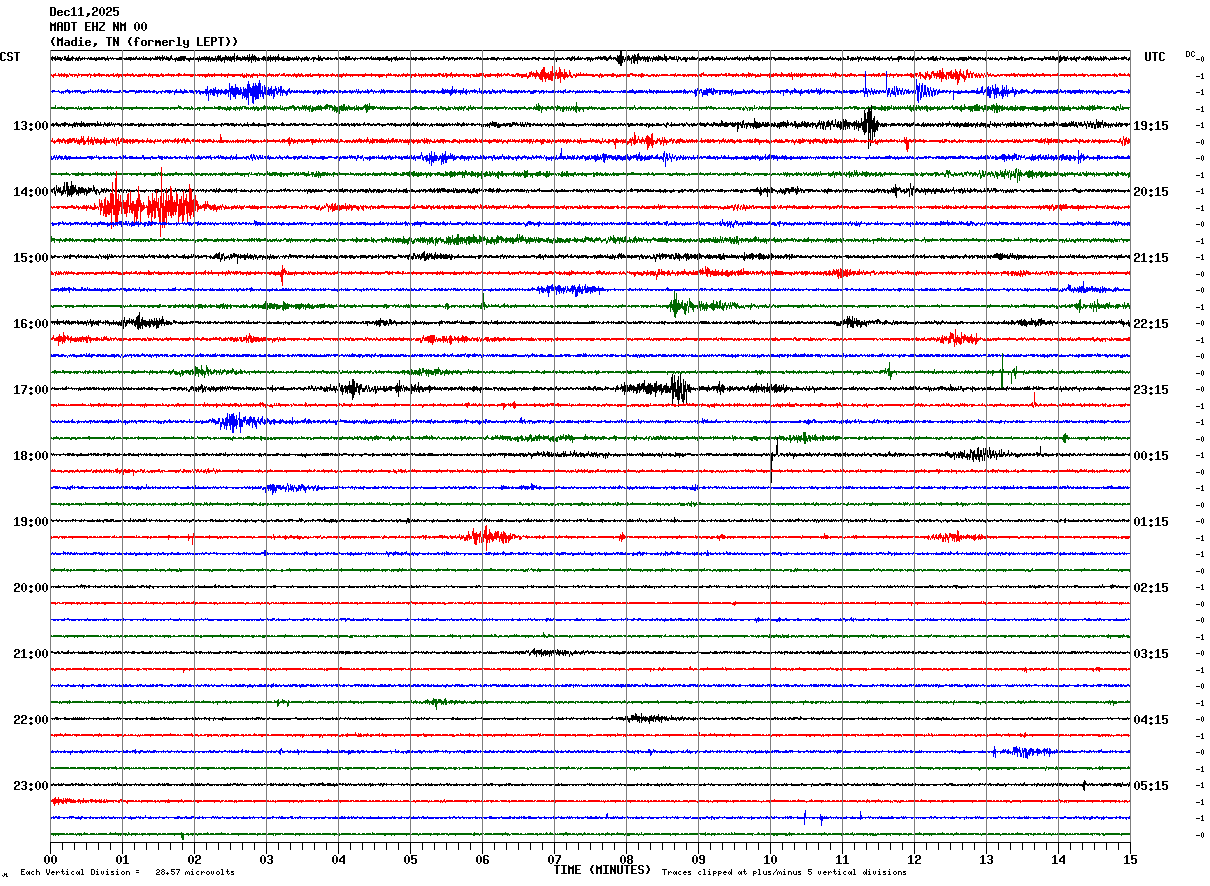Click minute tick label '12' on time axis

[914, 860]
